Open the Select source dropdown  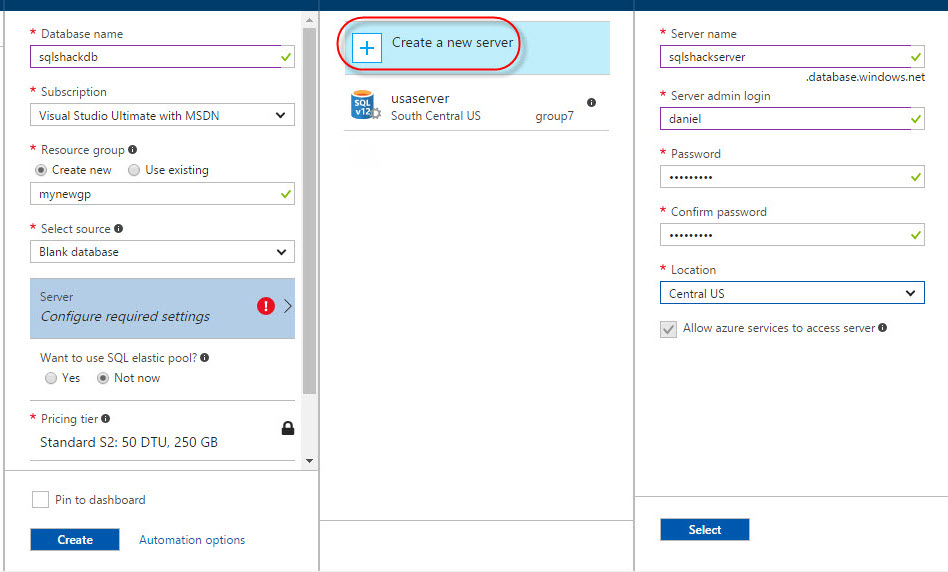pyautogui.click(x=162, y=252)
